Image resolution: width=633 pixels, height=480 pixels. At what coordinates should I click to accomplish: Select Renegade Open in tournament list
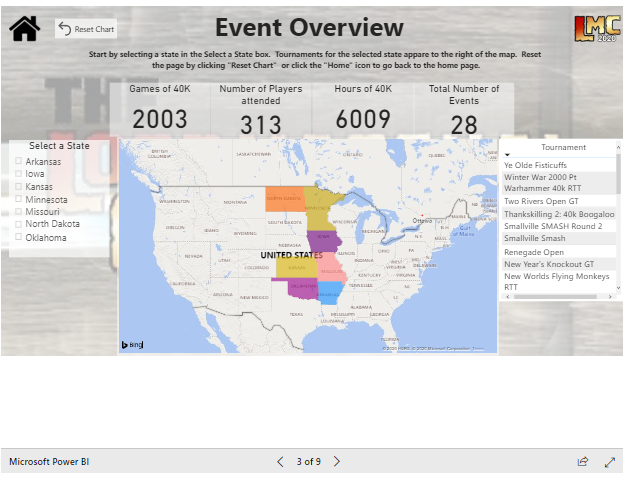[x=534, y=252]
